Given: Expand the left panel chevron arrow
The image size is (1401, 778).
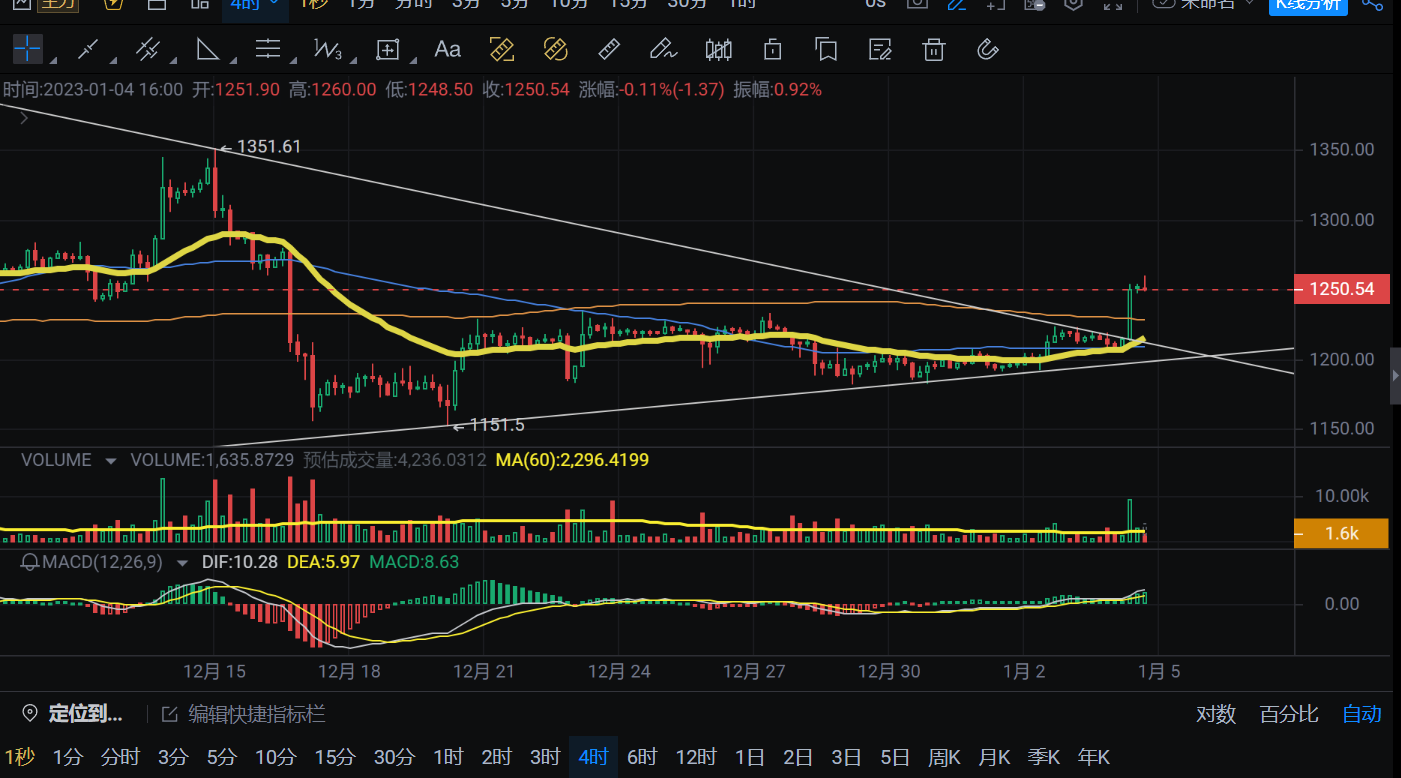Looking at the screenshot, I should (23, 118).
